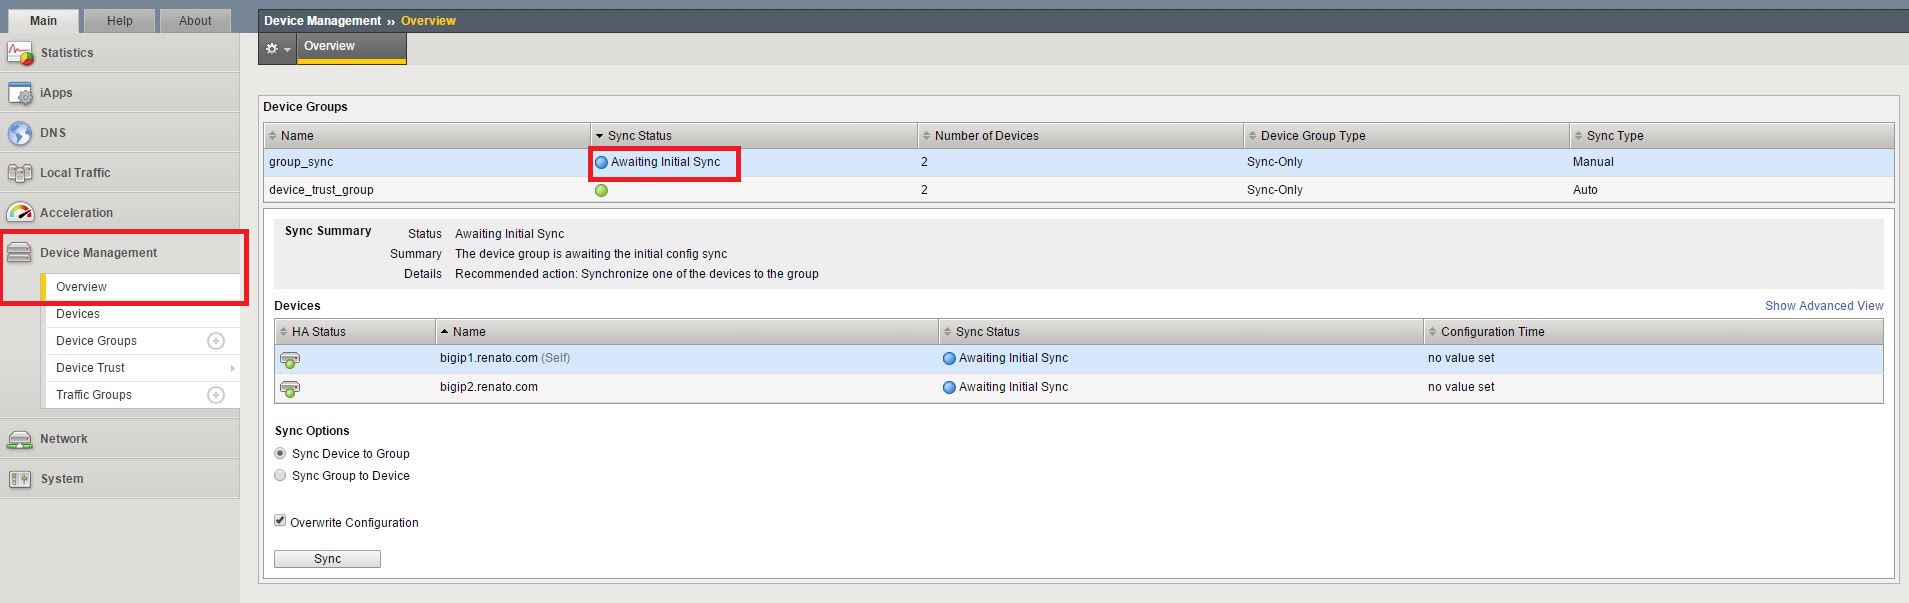Click the Local Traffic icon
The height and width of the screenshot is (603, 1909).
[20, 173]
